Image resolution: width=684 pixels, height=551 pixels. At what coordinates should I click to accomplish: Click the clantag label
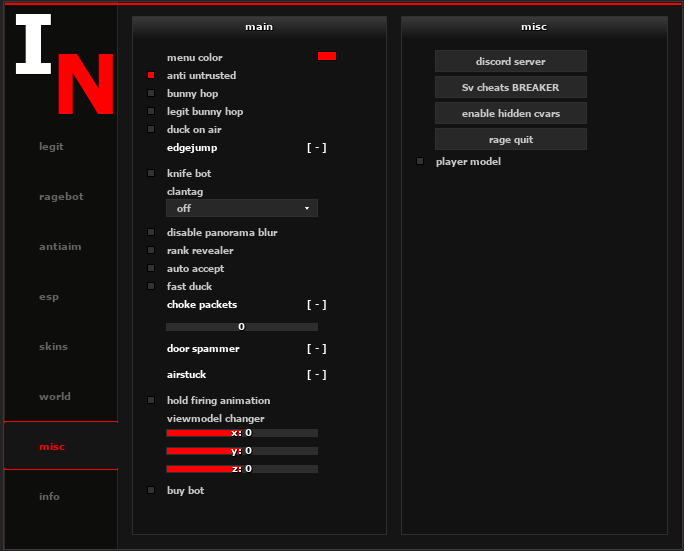pos(185,192)
